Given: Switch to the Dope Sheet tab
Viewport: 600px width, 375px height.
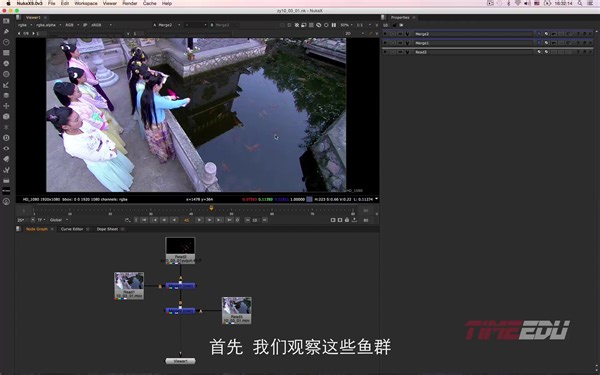Looking at the screenshot, I should click(x=107, y=229).
